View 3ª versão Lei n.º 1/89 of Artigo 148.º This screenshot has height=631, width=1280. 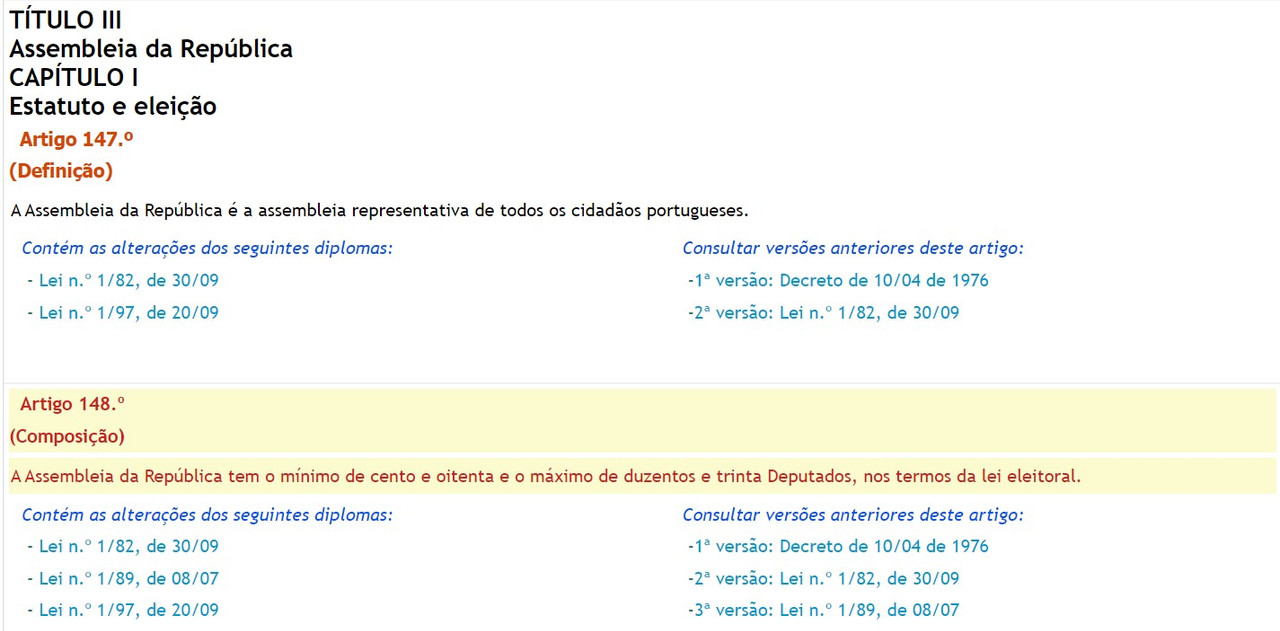coord(823,610)
